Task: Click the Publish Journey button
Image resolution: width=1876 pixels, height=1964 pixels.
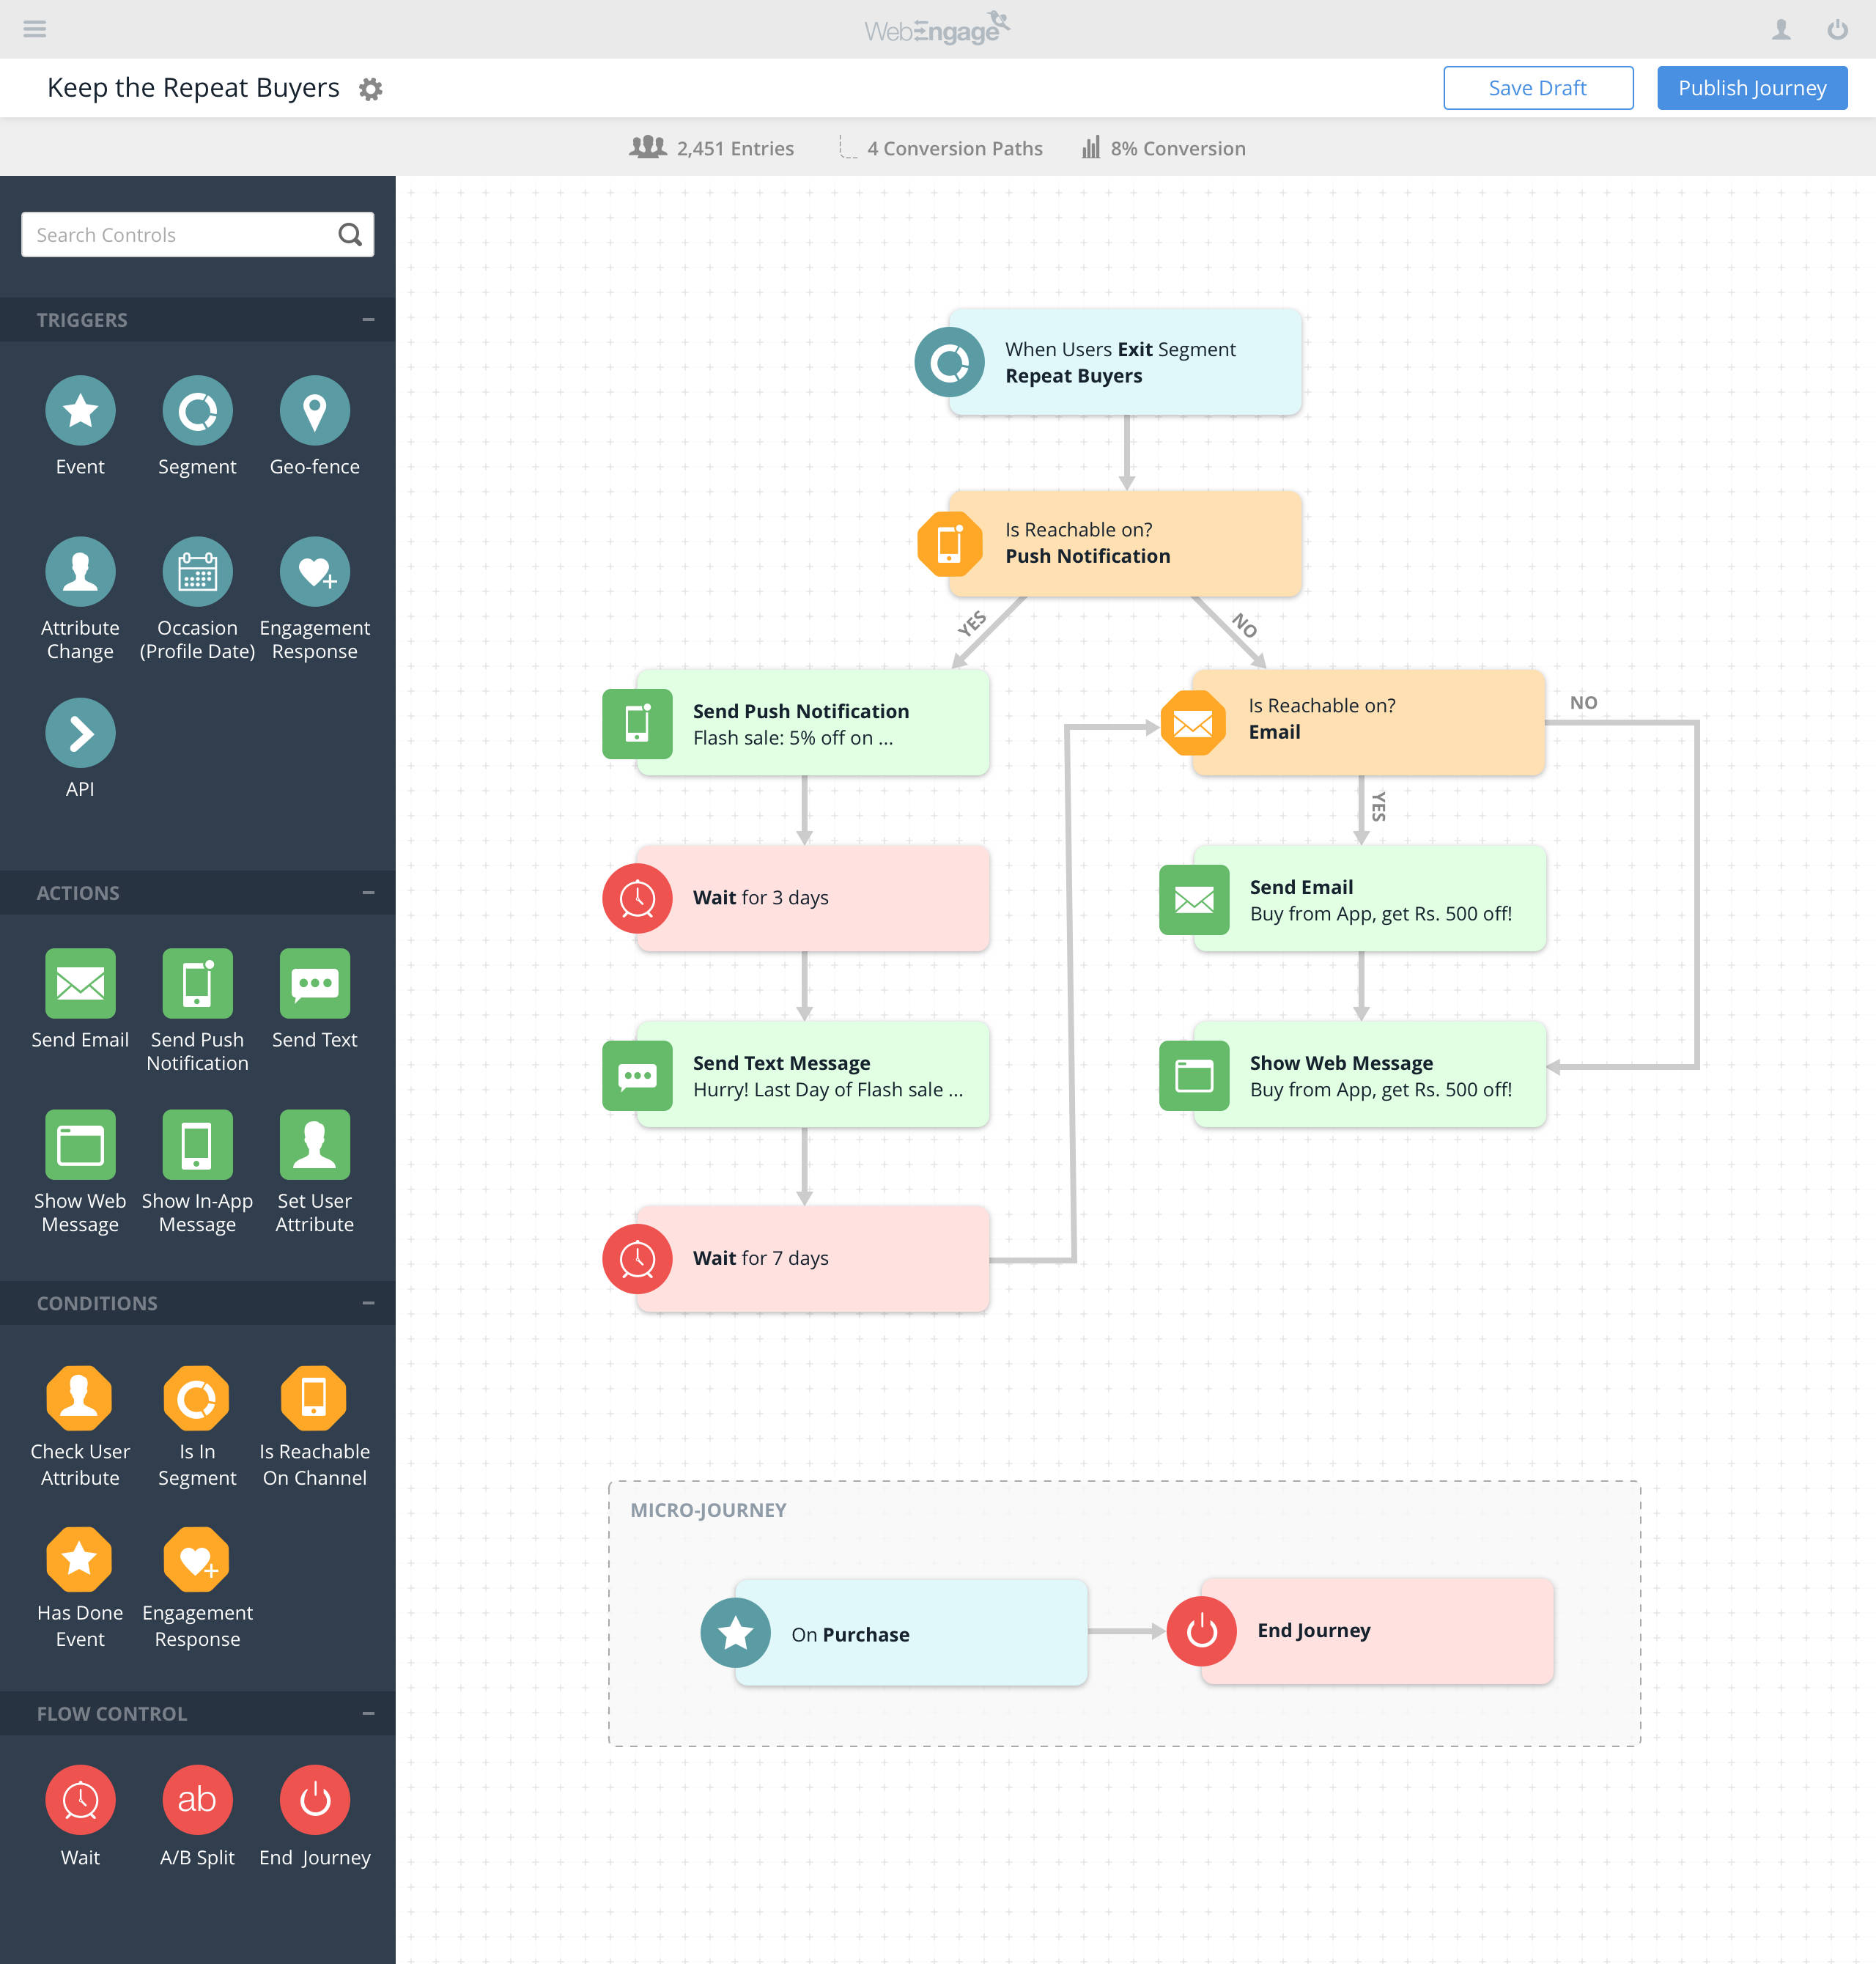Action: click(x=1751, y=88)
